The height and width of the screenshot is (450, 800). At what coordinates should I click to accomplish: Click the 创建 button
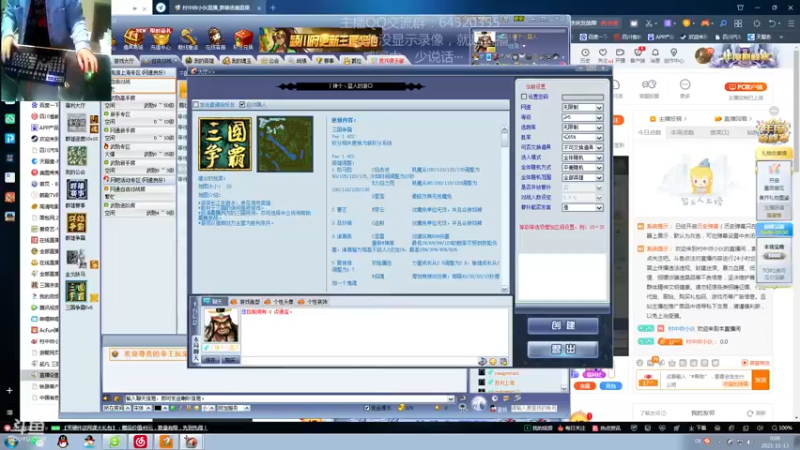(x=563, y=326)
